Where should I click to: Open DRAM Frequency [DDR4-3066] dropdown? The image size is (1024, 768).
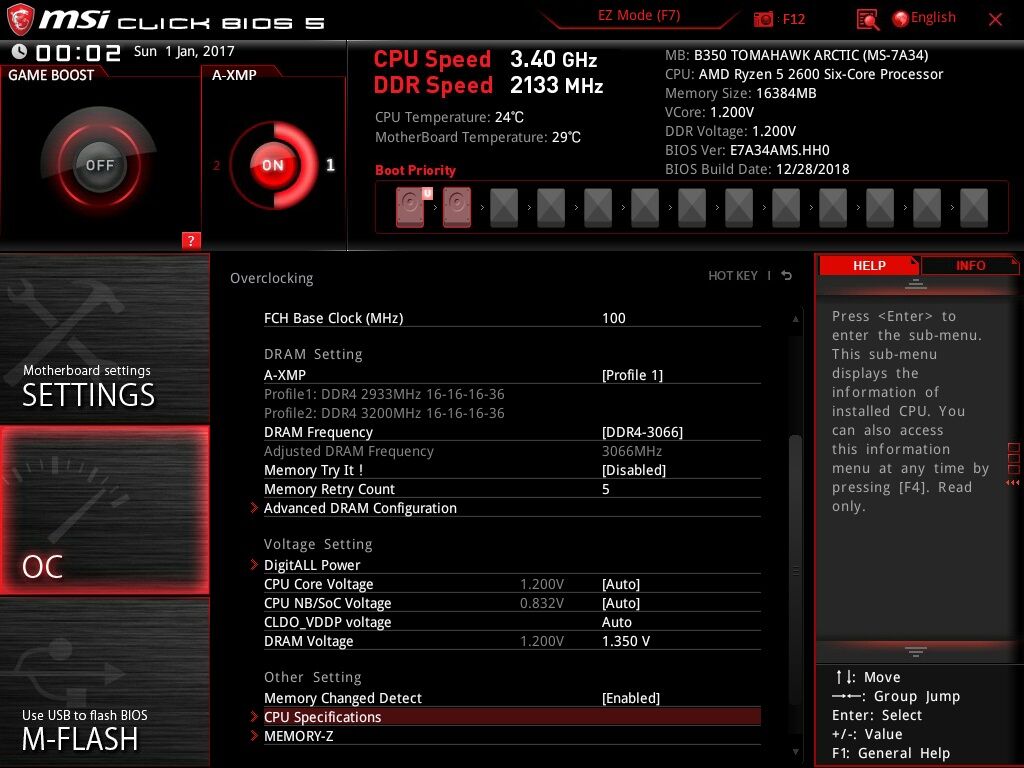(x=642, y=432)
